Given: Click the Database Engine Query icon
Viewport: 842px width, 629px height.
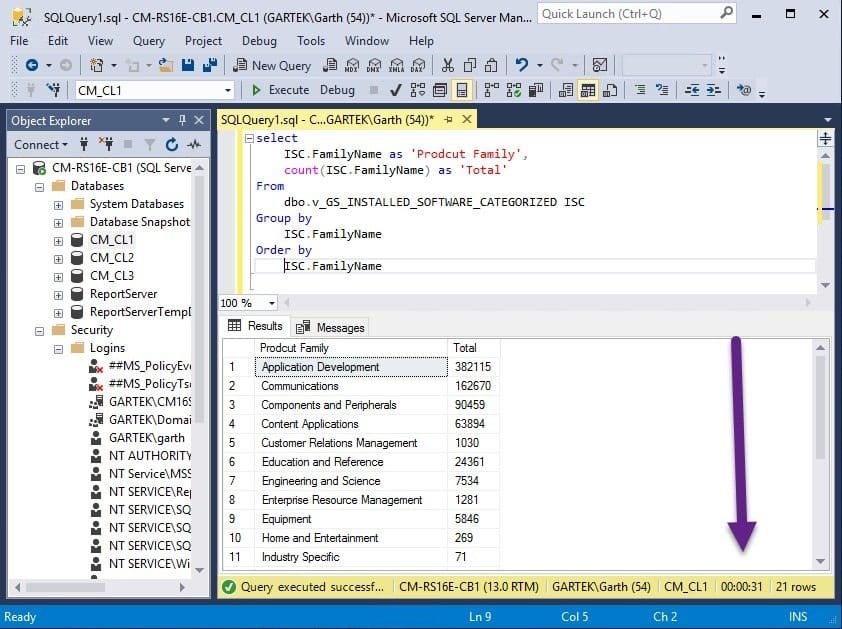Looking at the screenshot, I should click(330, 66).
